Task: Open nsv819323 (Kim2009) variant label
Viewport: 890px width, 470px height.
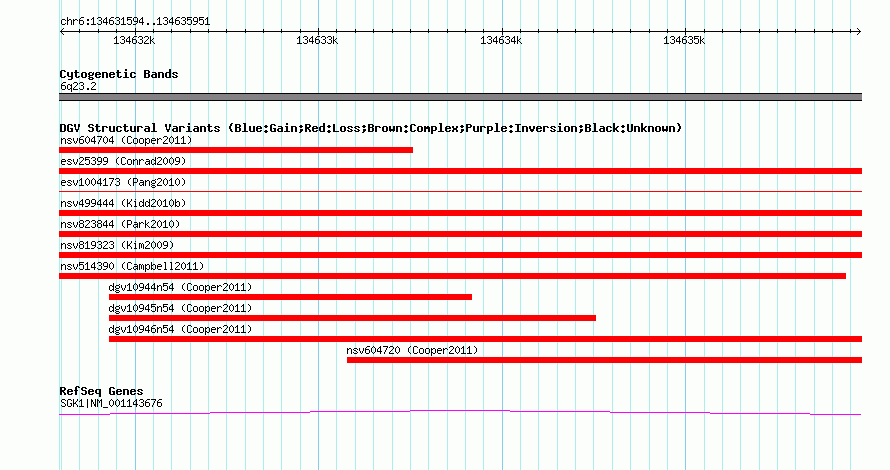Action: coord(117,245)
